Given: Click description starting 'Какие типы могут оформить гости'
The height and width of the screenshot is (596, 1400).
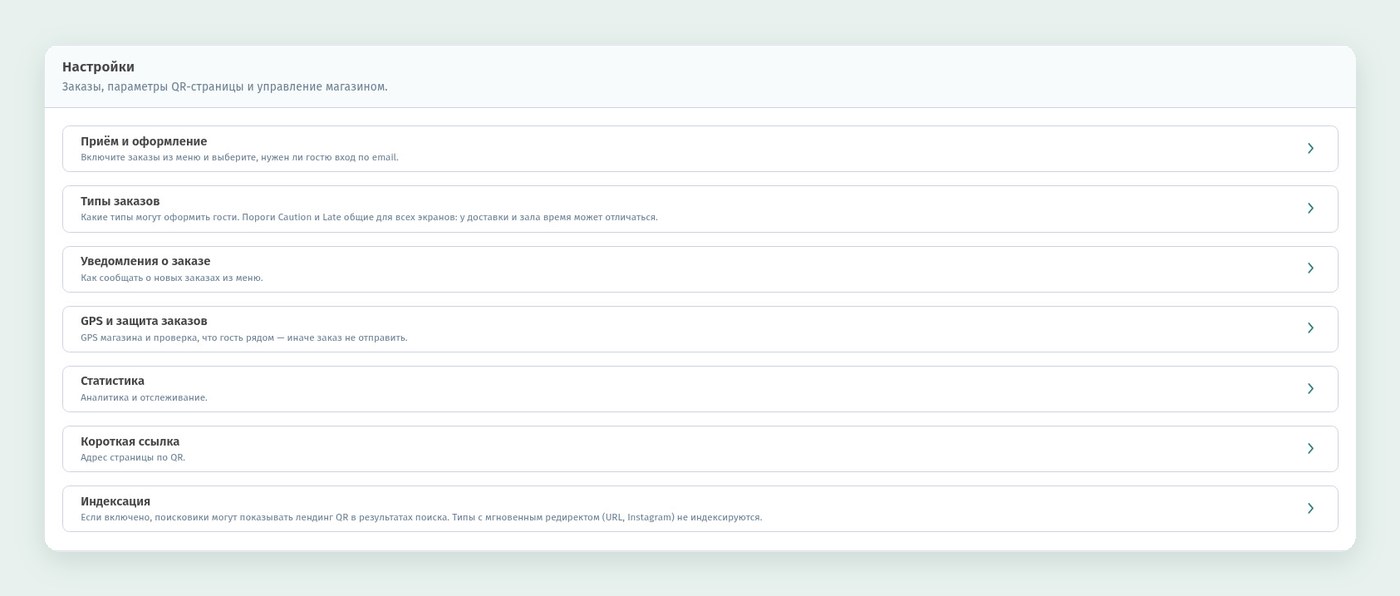Looking at the screenshot, I should pos(369,218).
